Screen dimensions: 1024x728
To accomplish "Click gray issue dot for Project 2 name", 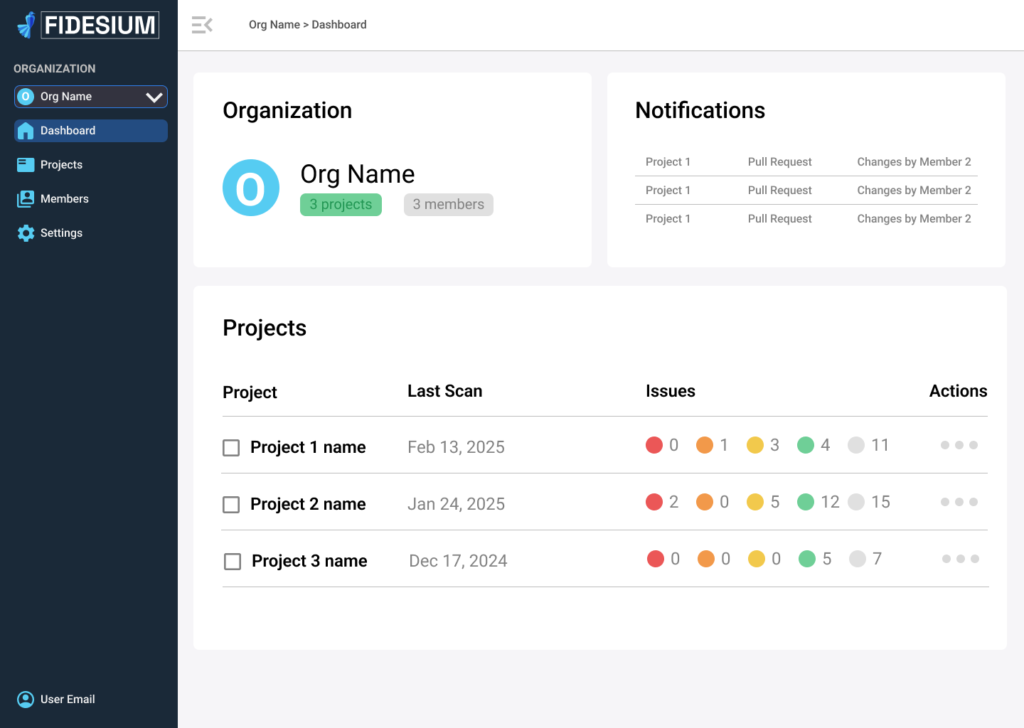I will (x=856, y=502).
